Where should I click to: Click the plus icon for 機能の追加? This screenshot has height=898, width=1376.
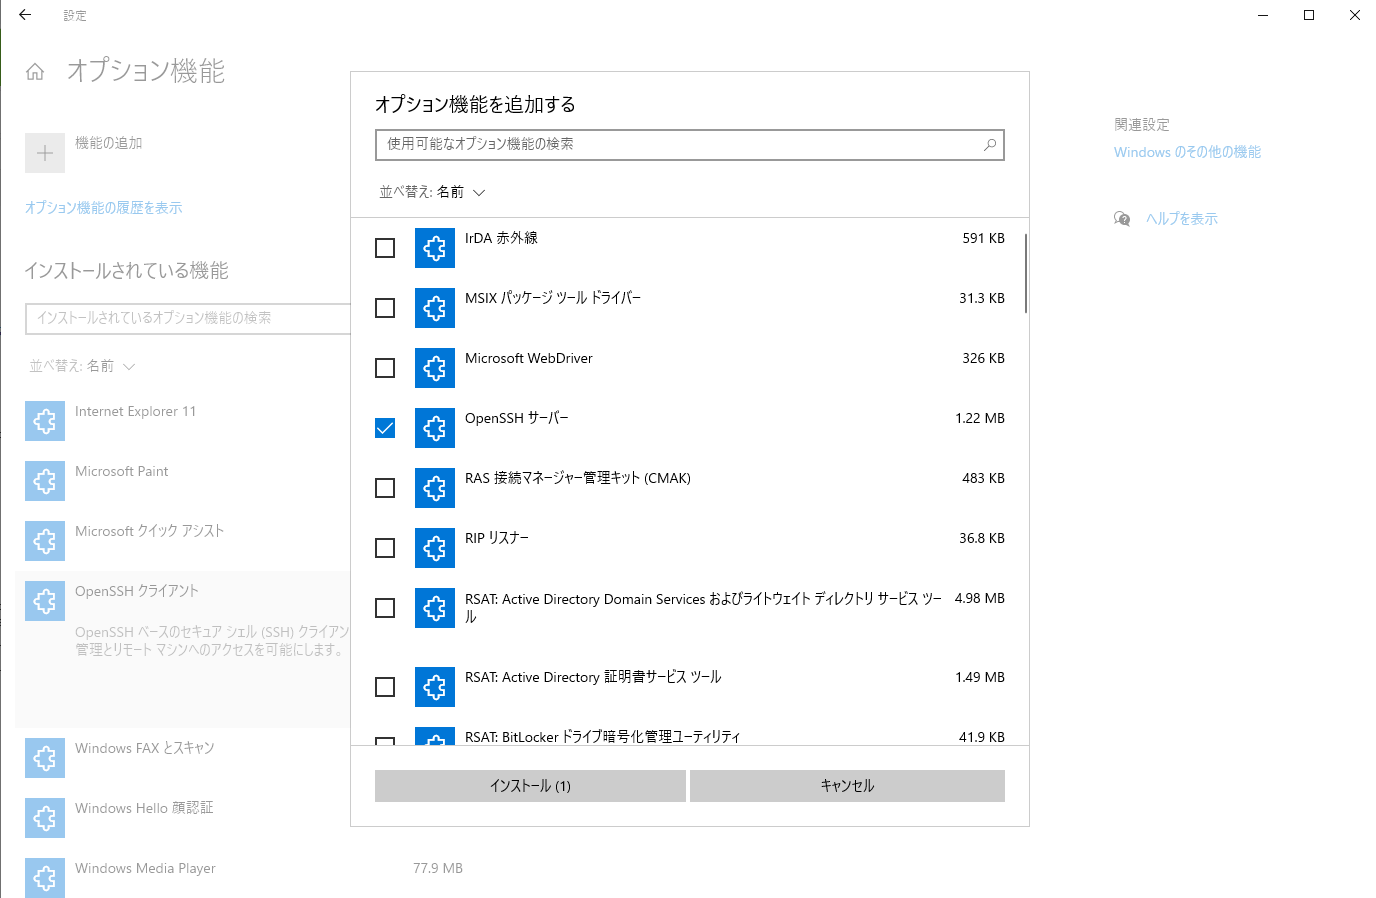click(x=45, y=153)
